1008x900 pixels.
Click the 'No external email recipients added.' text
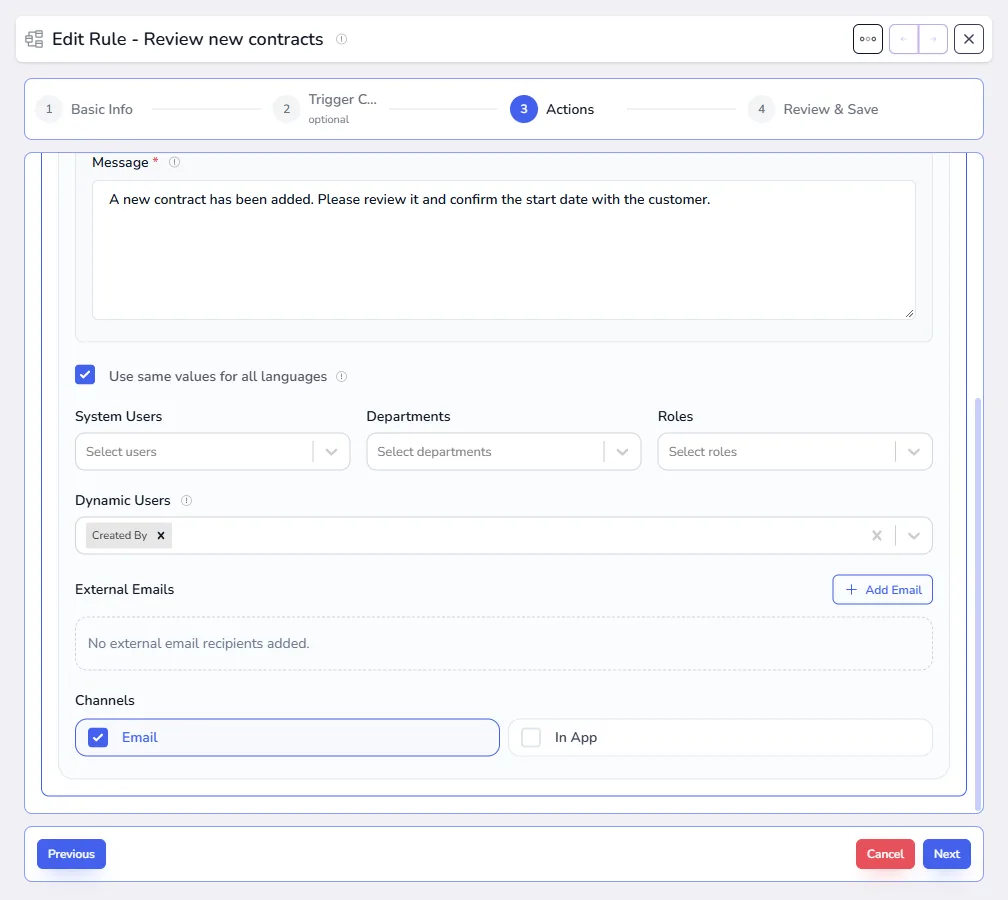click(x=199, y=644)
